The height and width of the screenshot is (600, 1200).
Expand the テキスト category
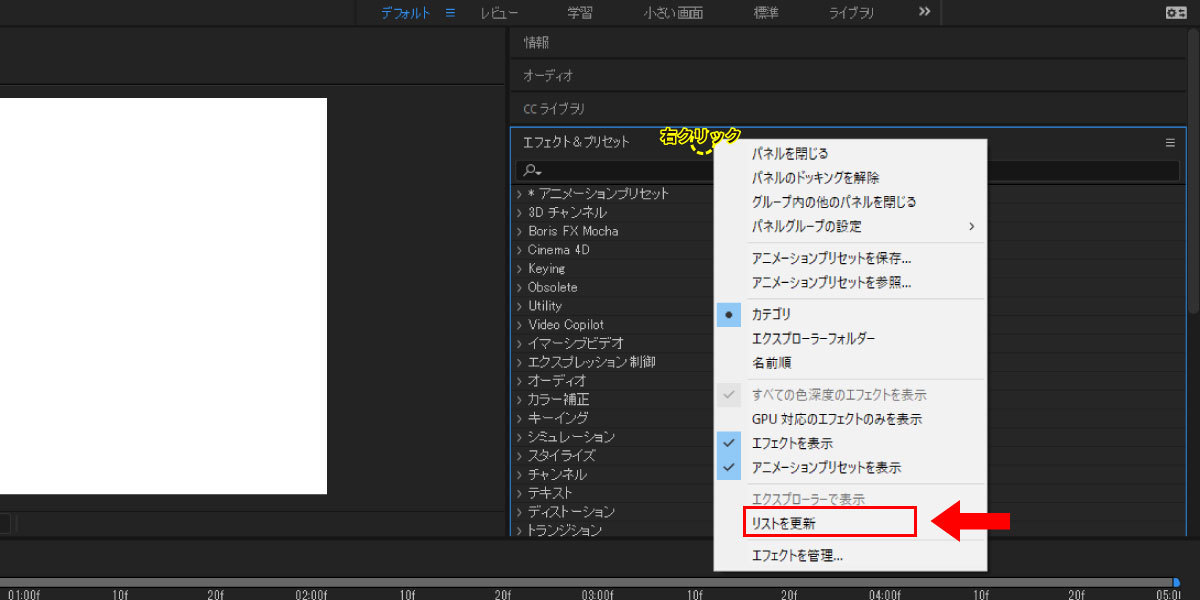tap(520, 493)
